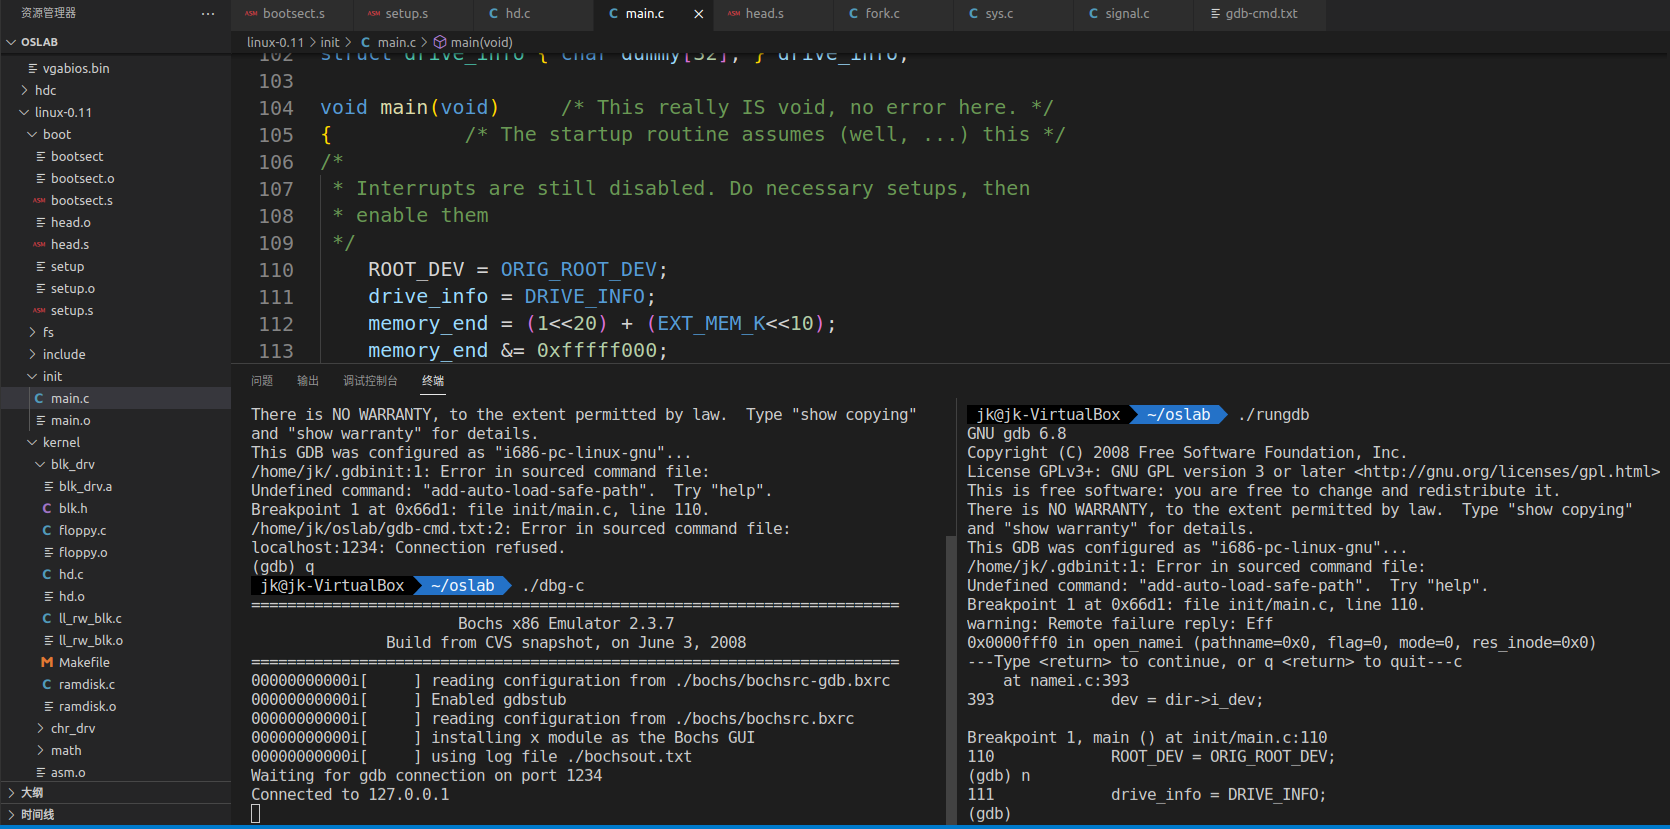Click the ASM icon on bootsect.s tab
Viewport: 1670px width, 829px height.
(251, 14)
